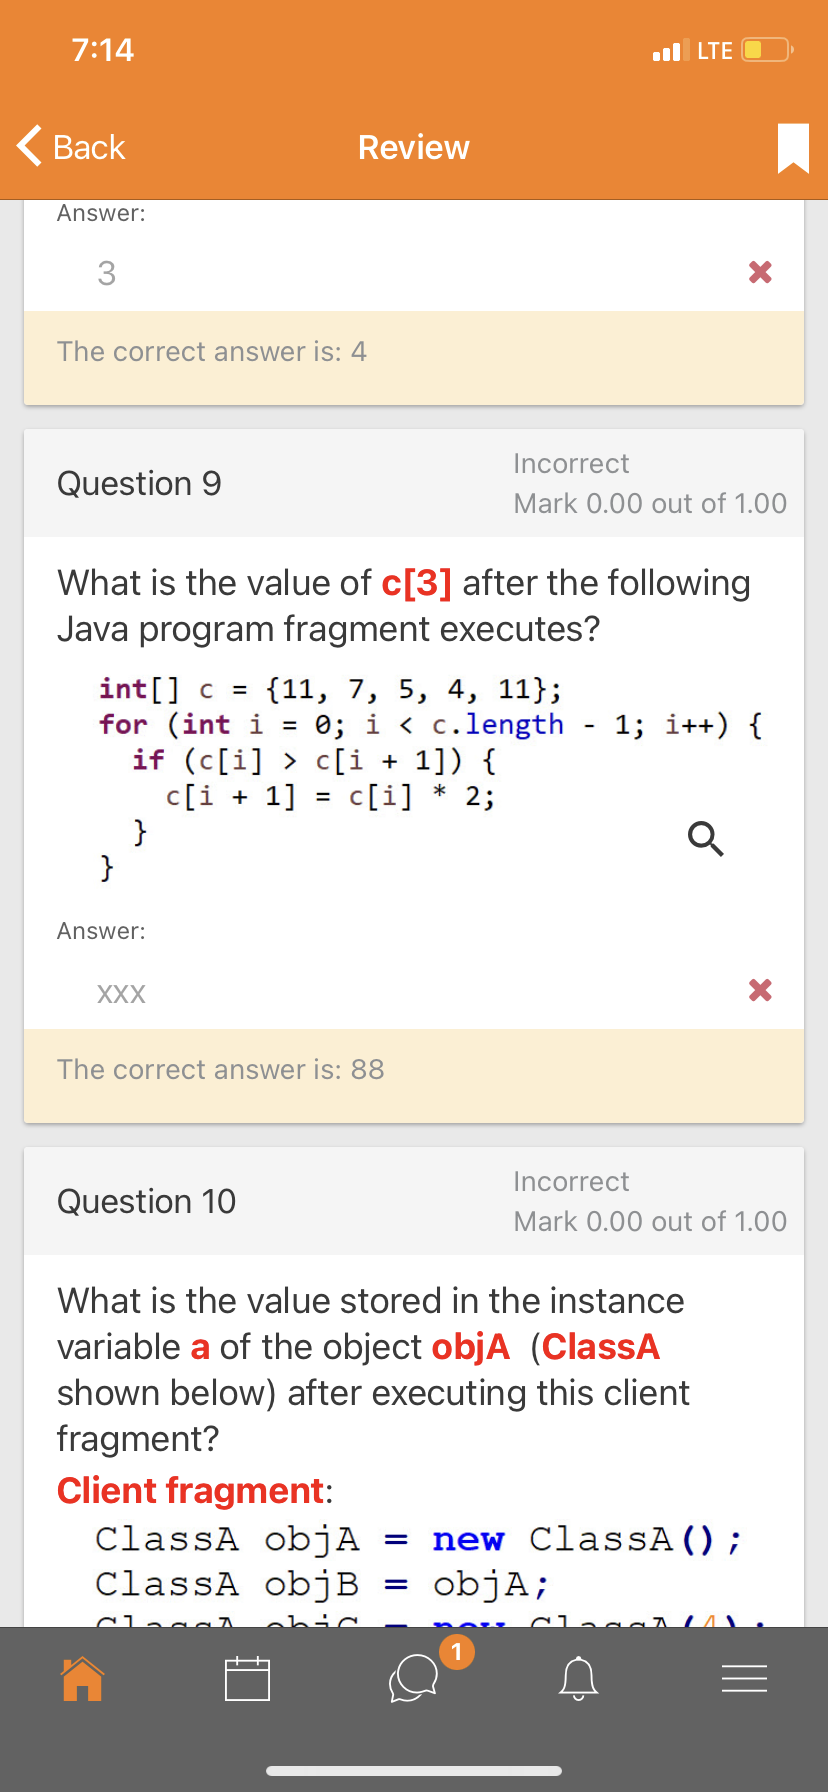828x1792 pixels.
Task: Tap the red X beside answer XXX
Action: coord(760,990)
